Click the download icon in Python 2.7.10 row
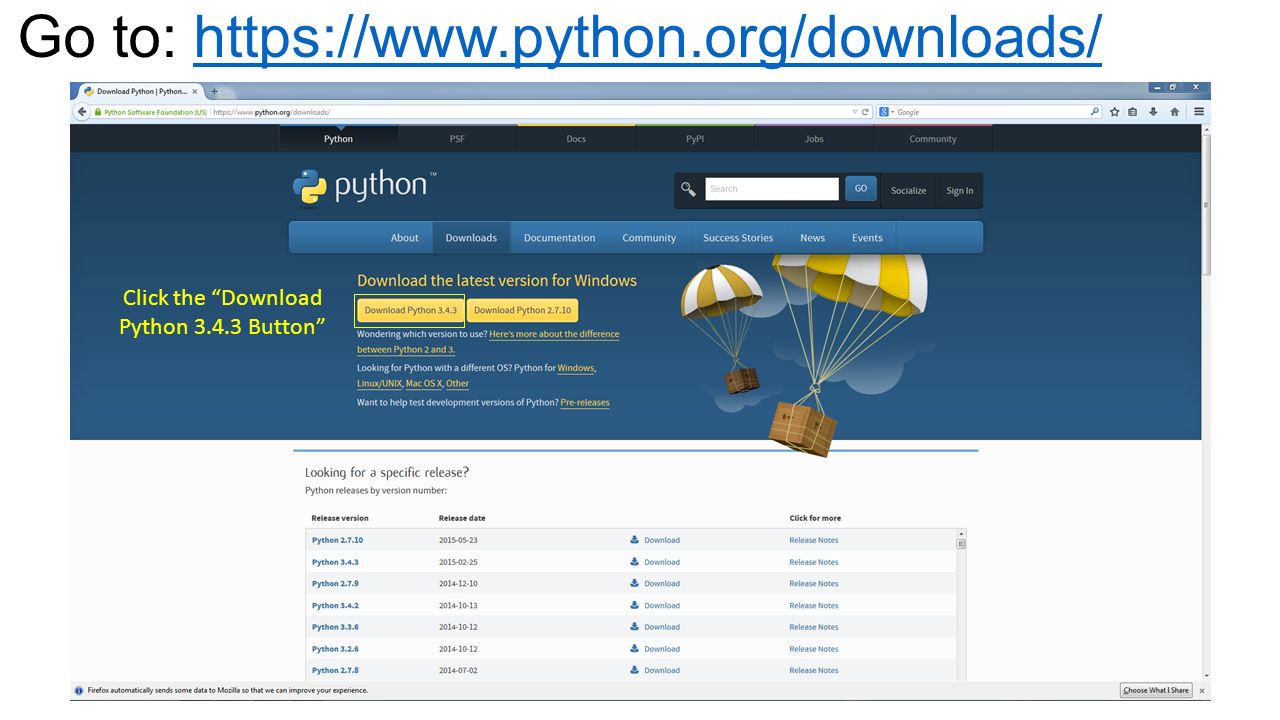This screenshot has width=1280, height=720. 634,540
